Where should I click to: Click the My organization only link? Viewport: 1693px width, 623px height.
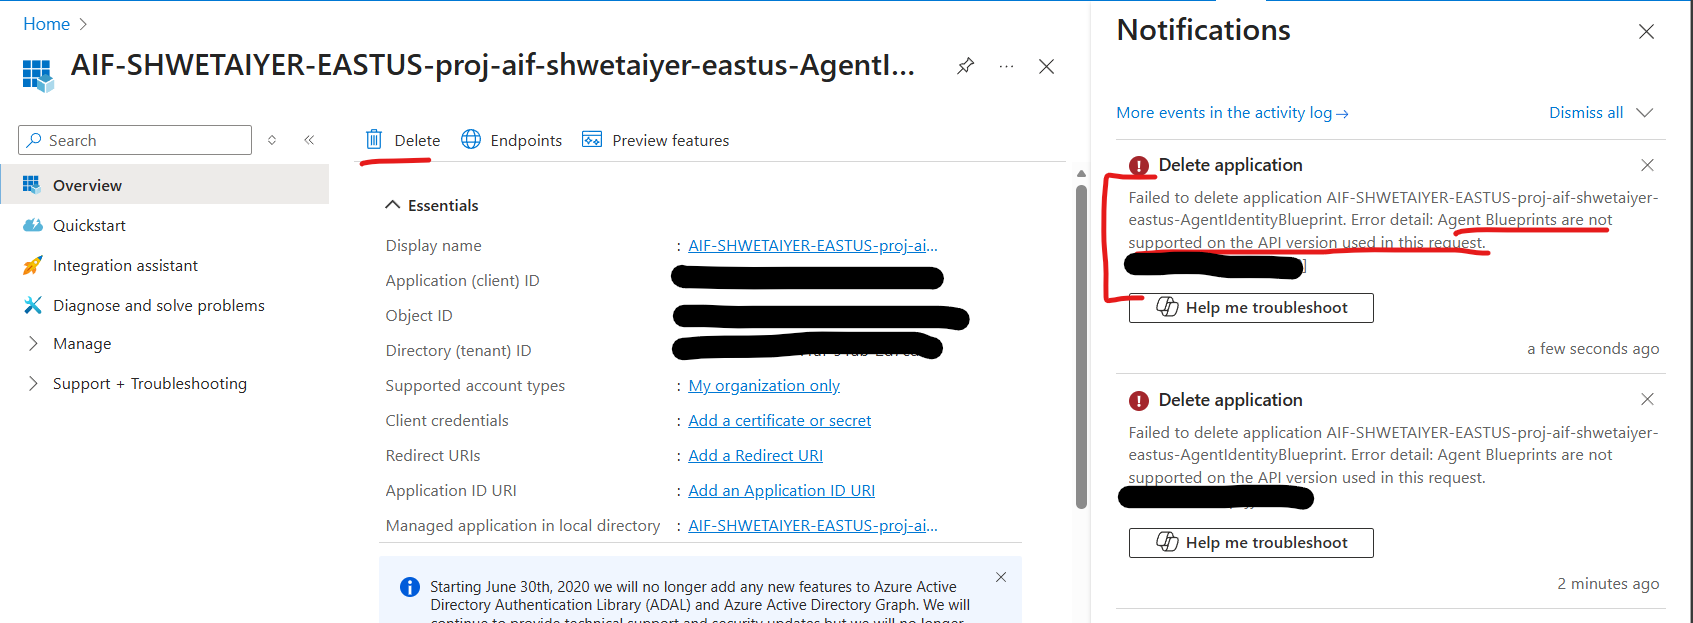coord(764,385)
